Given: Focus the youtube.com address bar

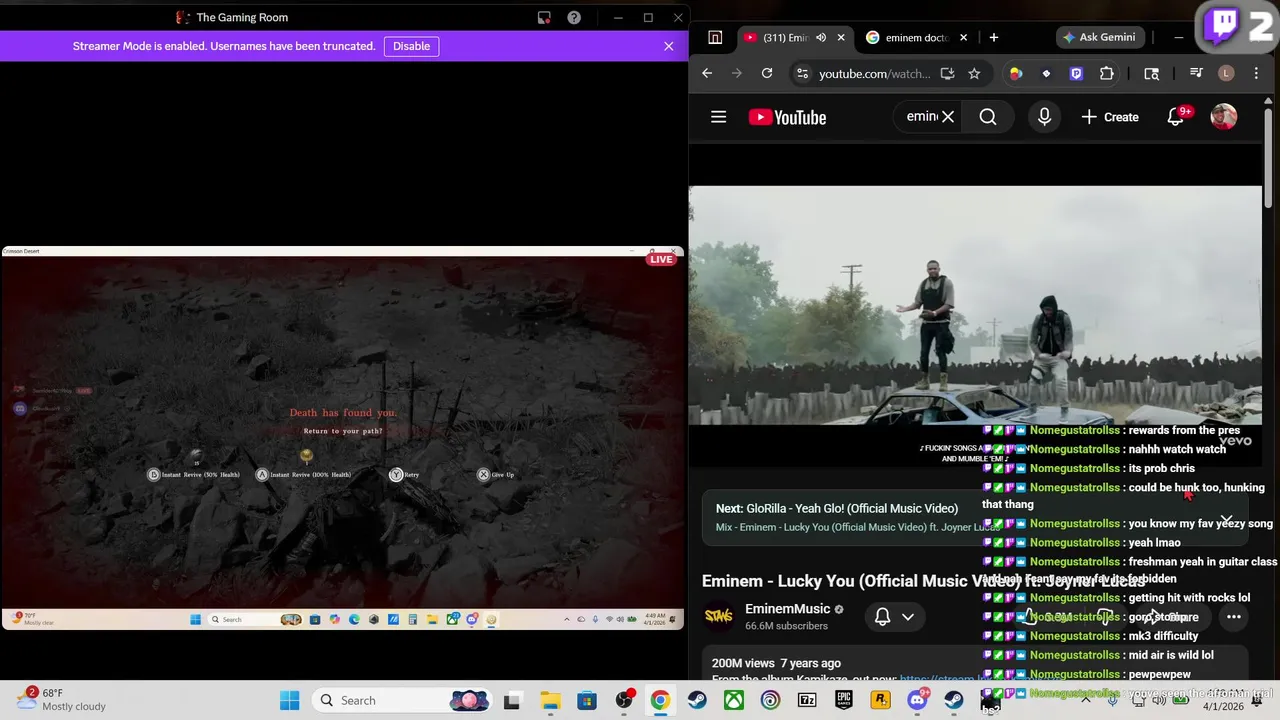Looking at the screenshot, I should pos(874,73).
